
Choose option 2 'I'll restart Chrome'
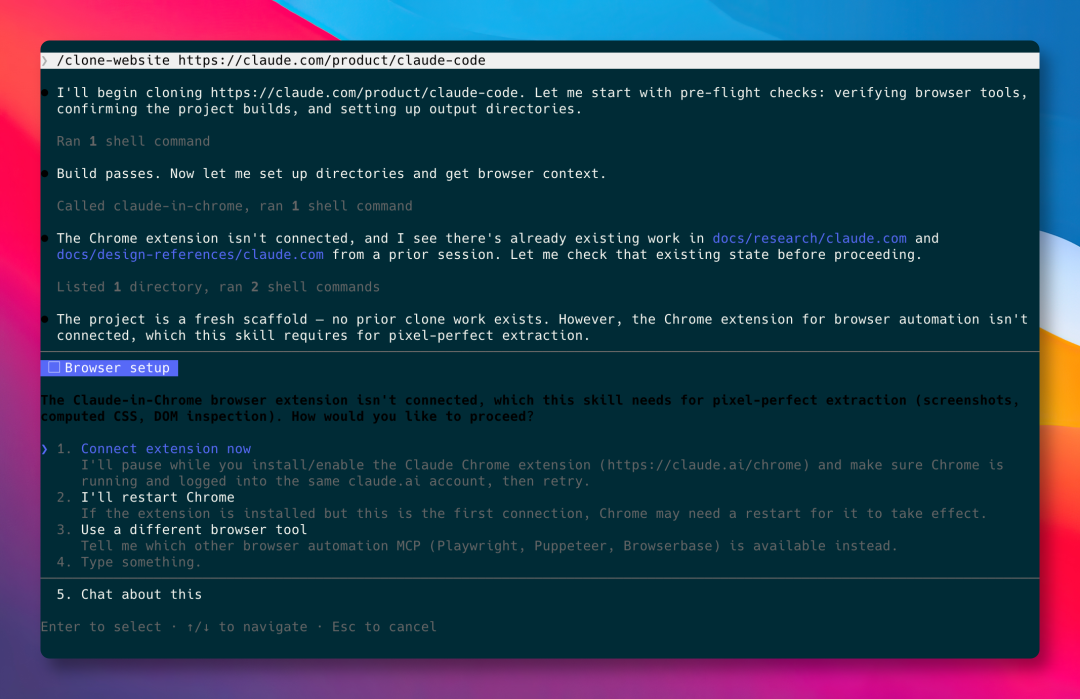(157, 497)
